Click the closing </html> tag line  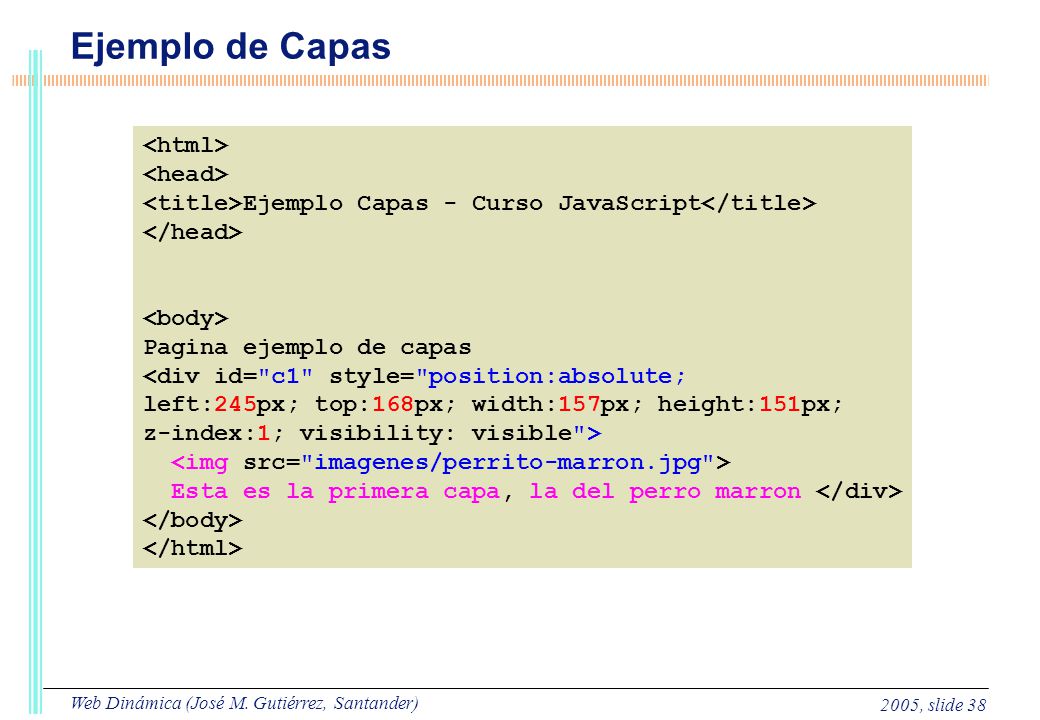pyautogui.click(x=193, y=548)
